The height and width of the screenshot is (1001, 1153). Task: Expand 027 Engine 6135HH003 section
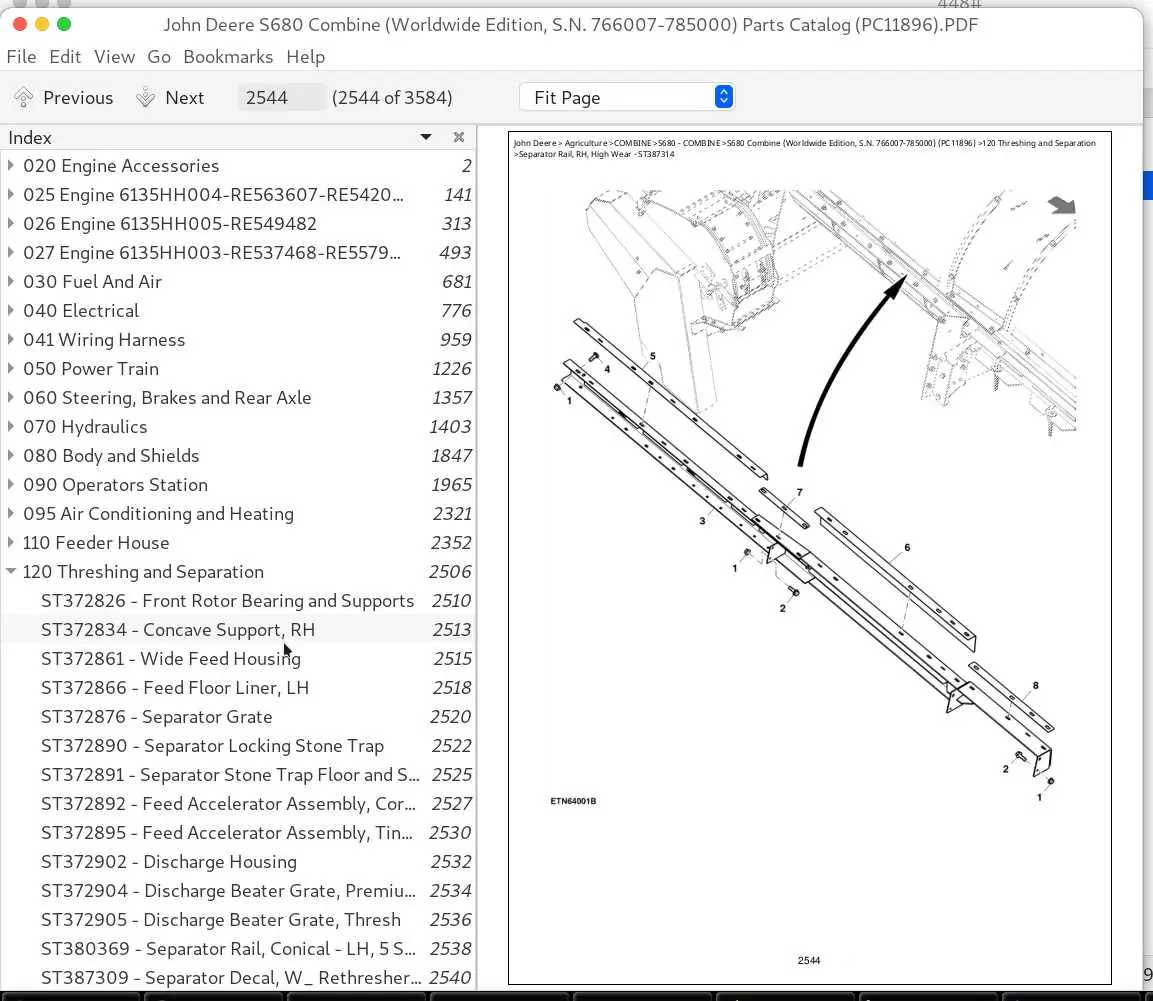(10, 253)
